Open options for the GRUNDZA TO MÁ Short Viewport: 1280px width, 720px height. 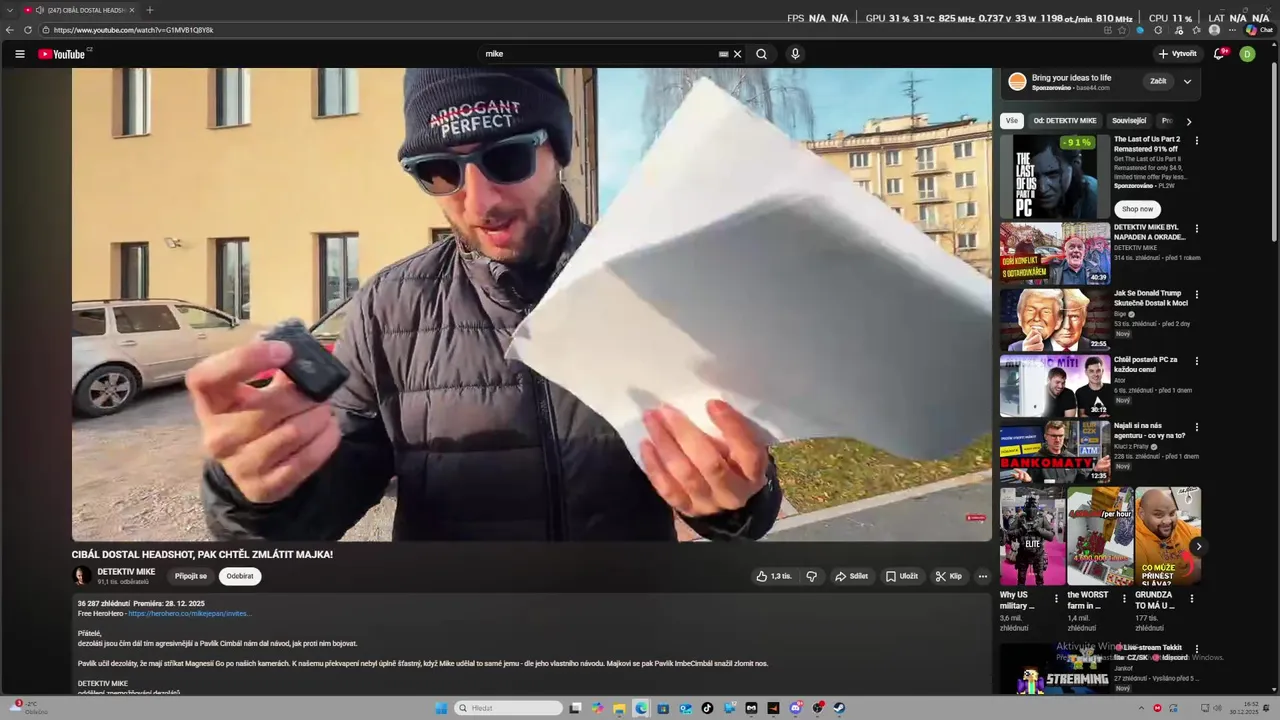[1191, 599]
